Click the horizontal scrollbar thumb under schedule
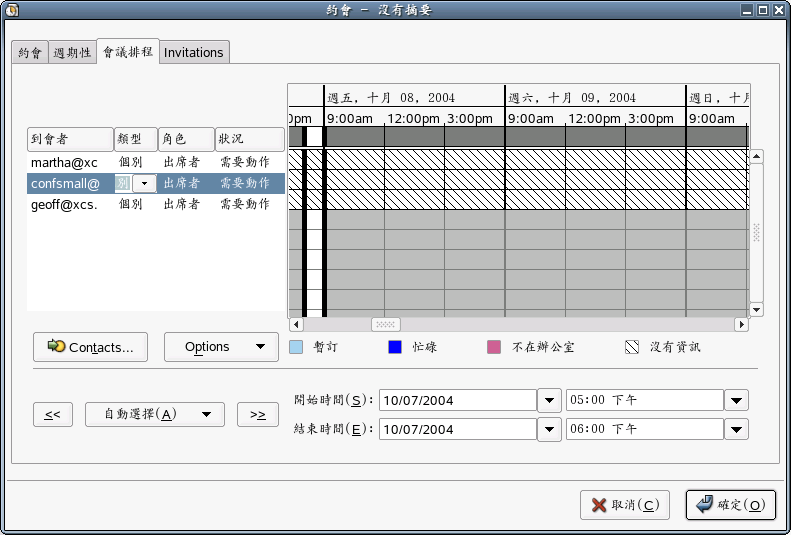 coord(386,324)
